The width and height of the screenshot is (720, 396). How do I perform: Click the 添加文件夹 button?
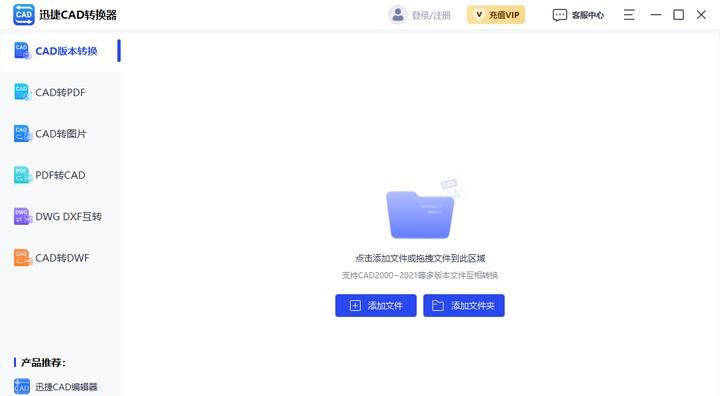coord(464,305)
